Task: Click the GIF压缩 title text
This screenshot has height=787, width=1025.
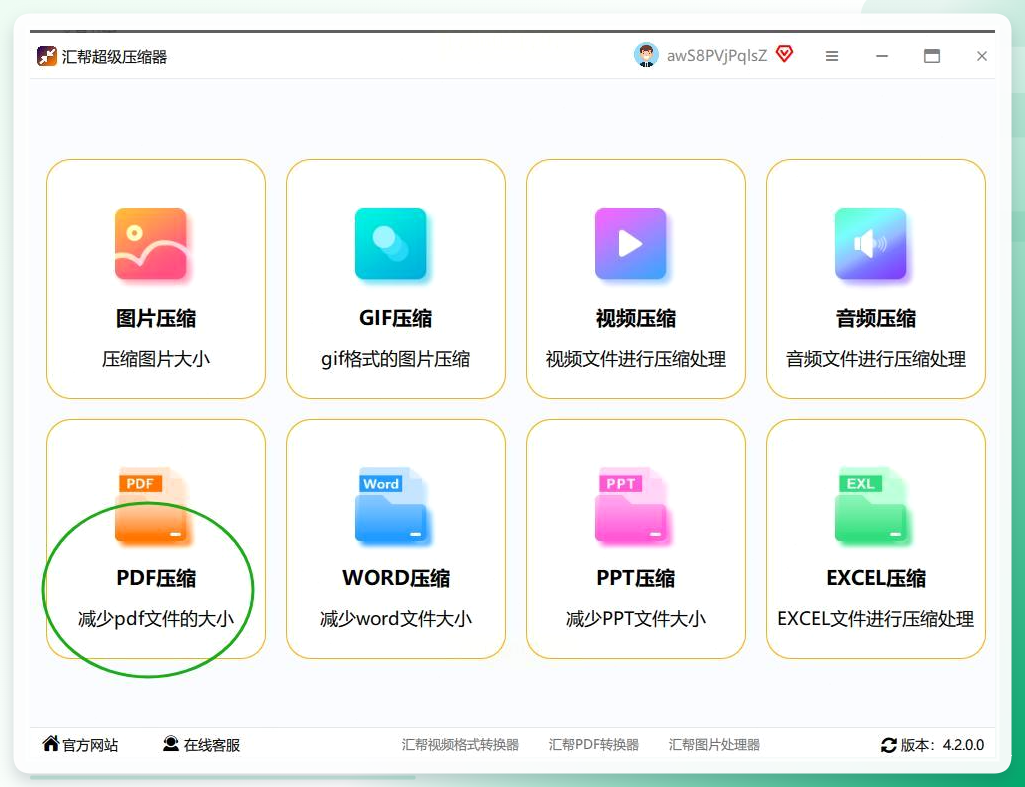Action: point(395,319)
